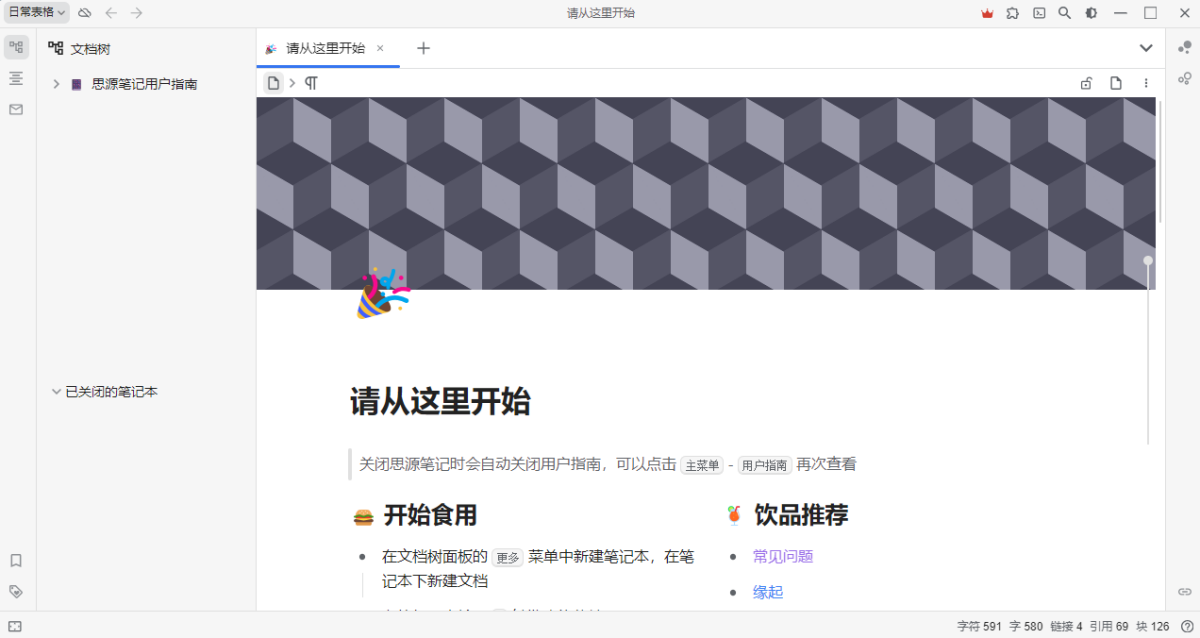
Task: Open the Tags panel icon
Action: point(16,591)
